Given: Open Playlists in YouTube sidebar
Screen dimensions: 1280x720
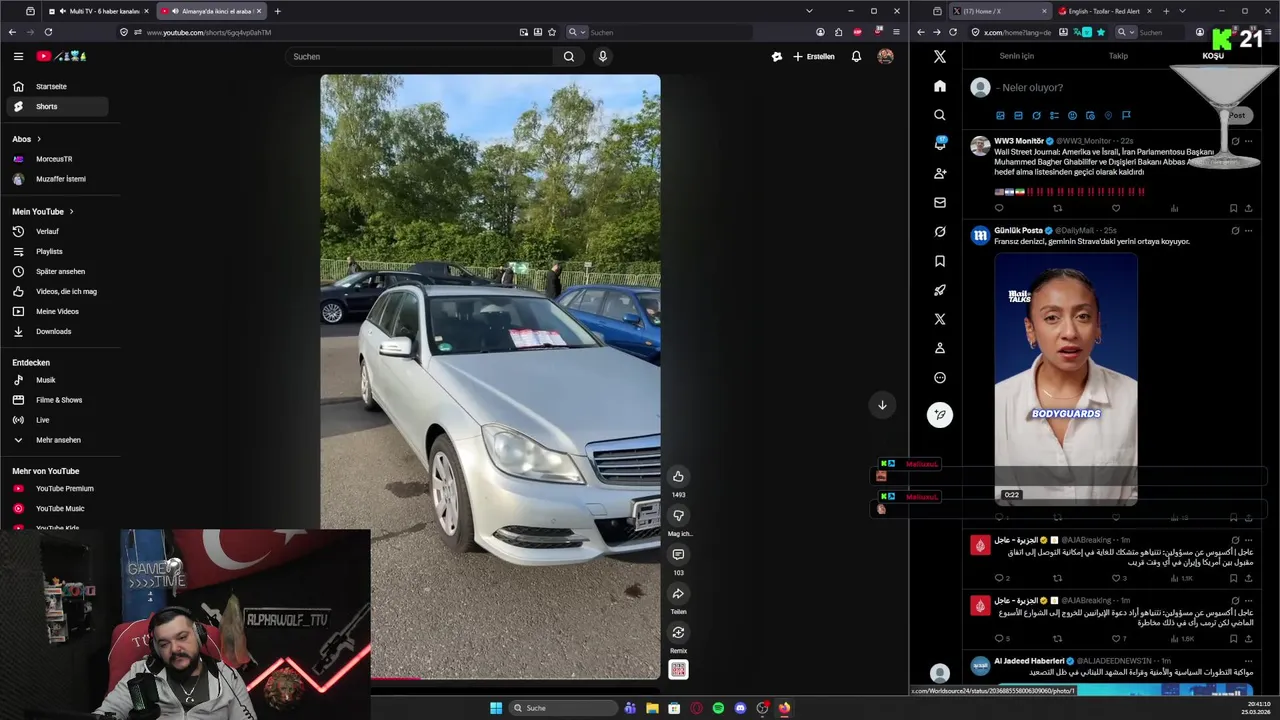Looking at the screenshot, I should [x=58, y=252].
